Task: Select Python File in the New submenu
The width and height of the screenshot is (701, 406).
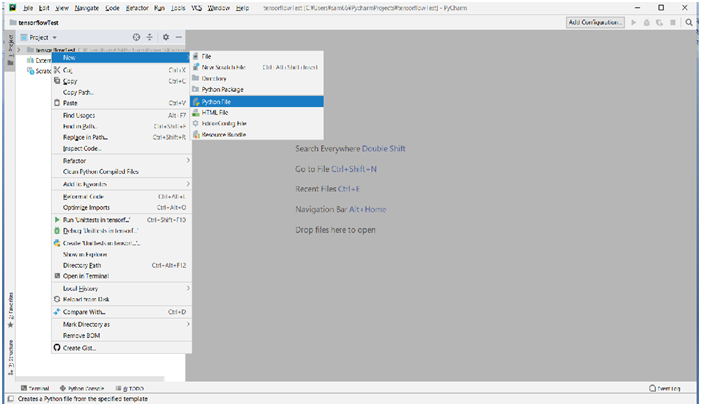Action: click(x=257, y=102)
